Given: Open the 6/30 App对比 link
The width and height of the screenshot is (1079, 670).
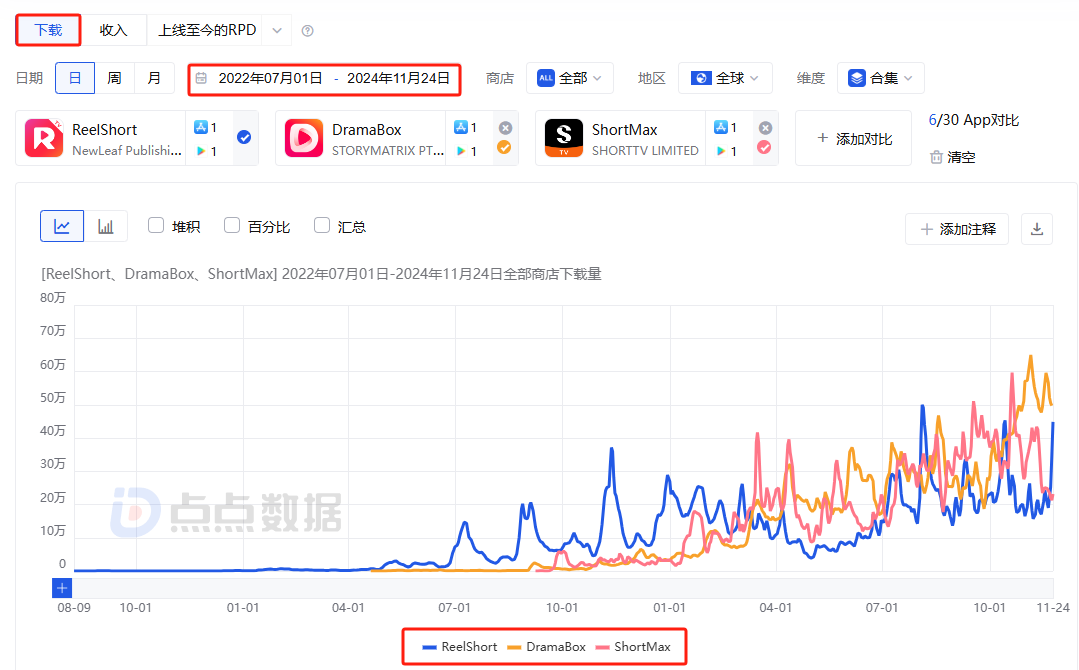Looking at the screenshot, I should [x=972, y=119].
